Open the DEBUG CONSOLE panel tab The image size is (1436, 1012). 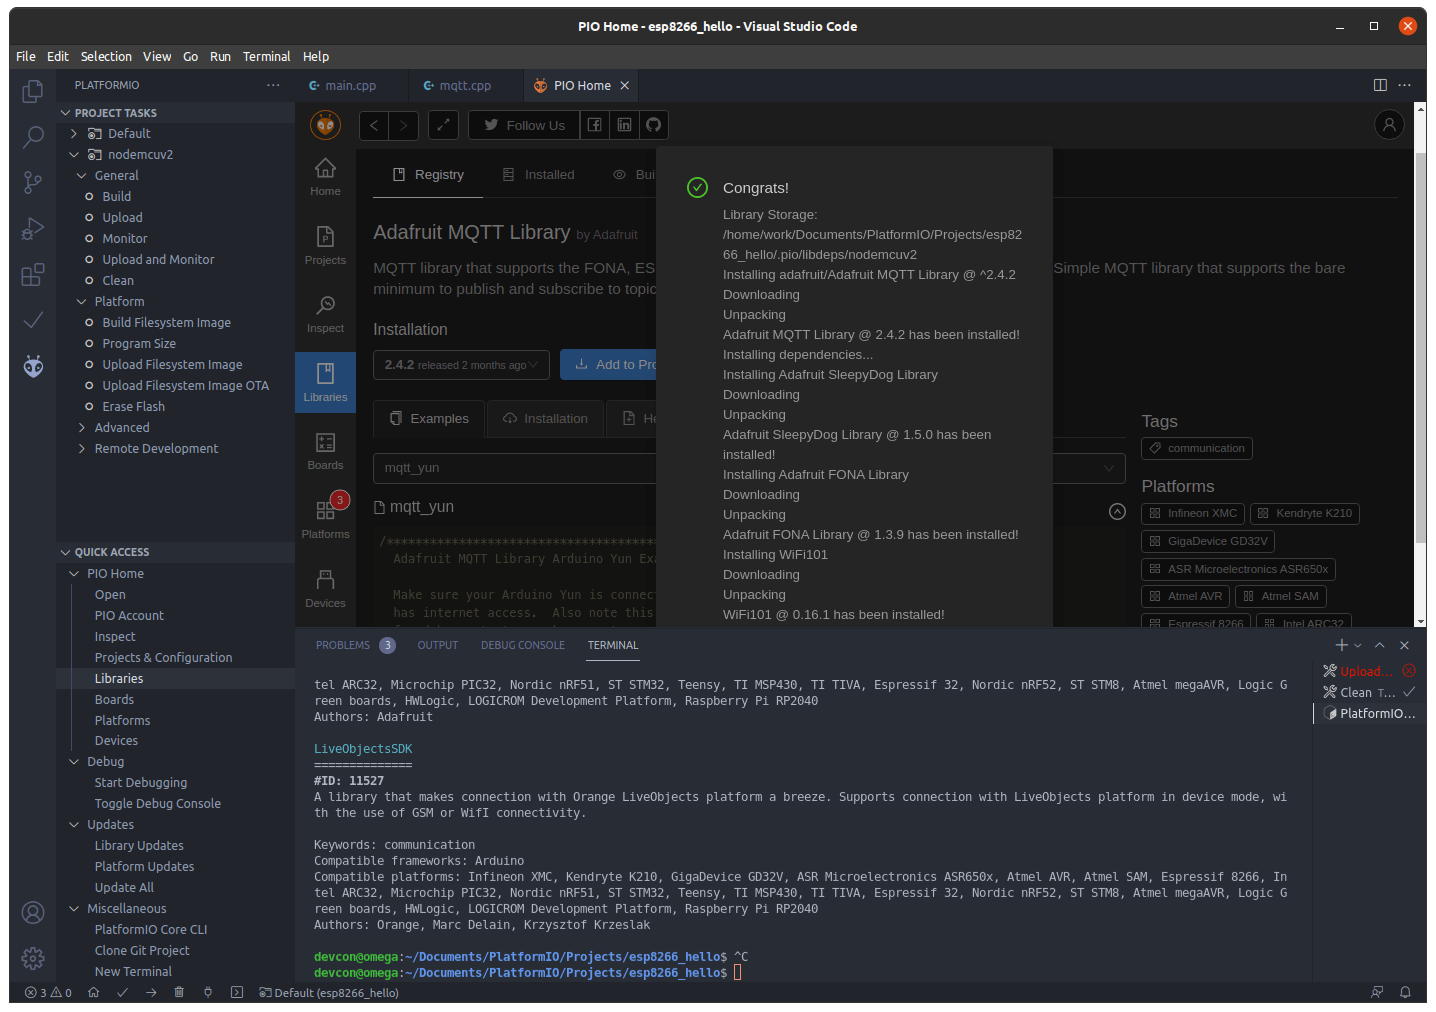(x=523, y=646)
